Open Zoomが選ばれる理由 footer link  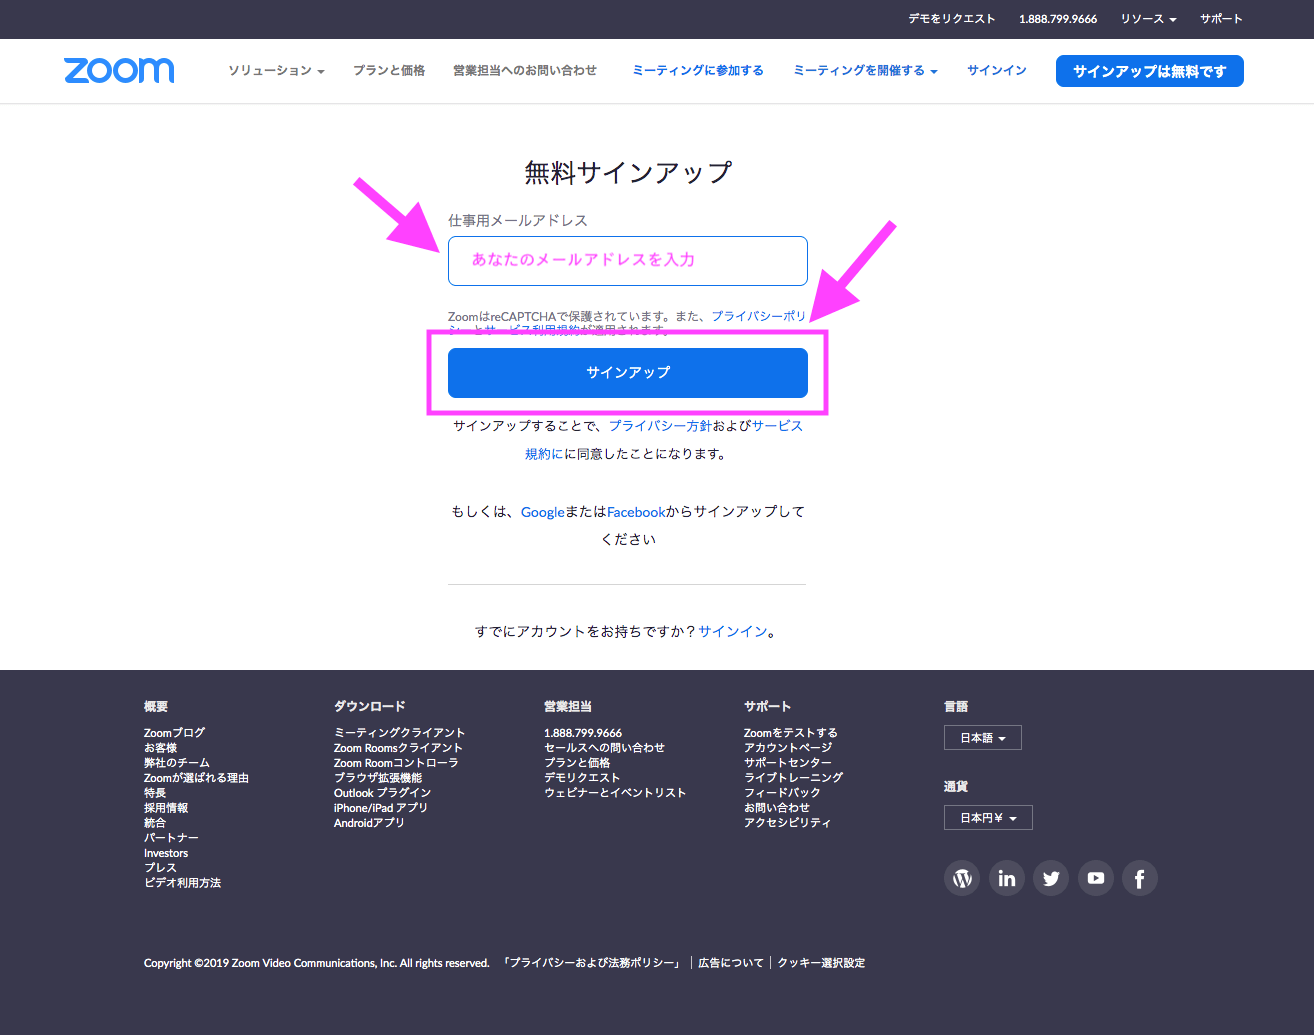[196, 778]
